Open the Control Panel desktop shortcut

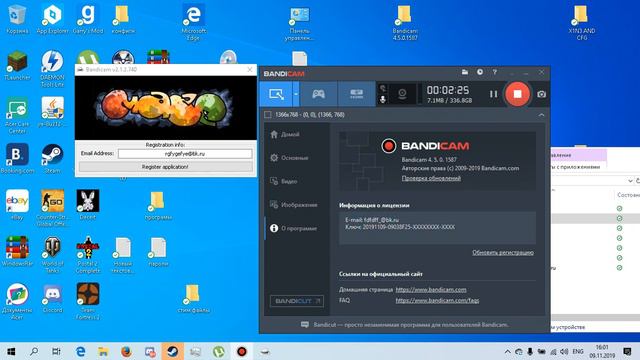299,23
